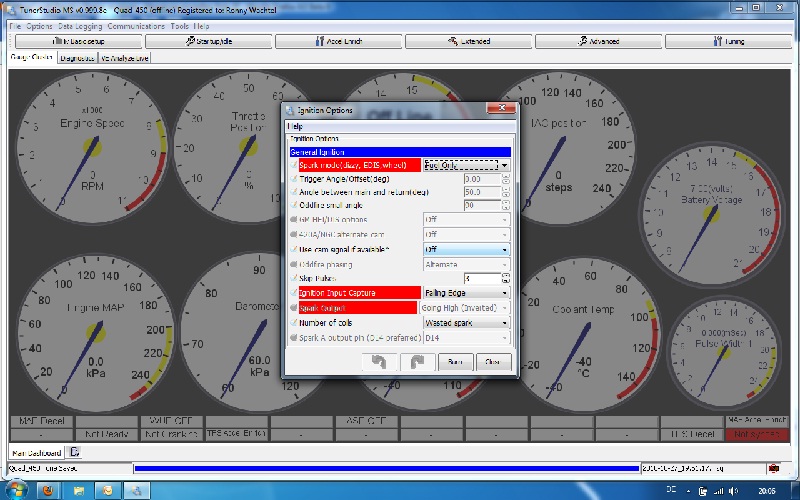Open the Windows Start menu
800x500 pixels.
pos(15,489)
